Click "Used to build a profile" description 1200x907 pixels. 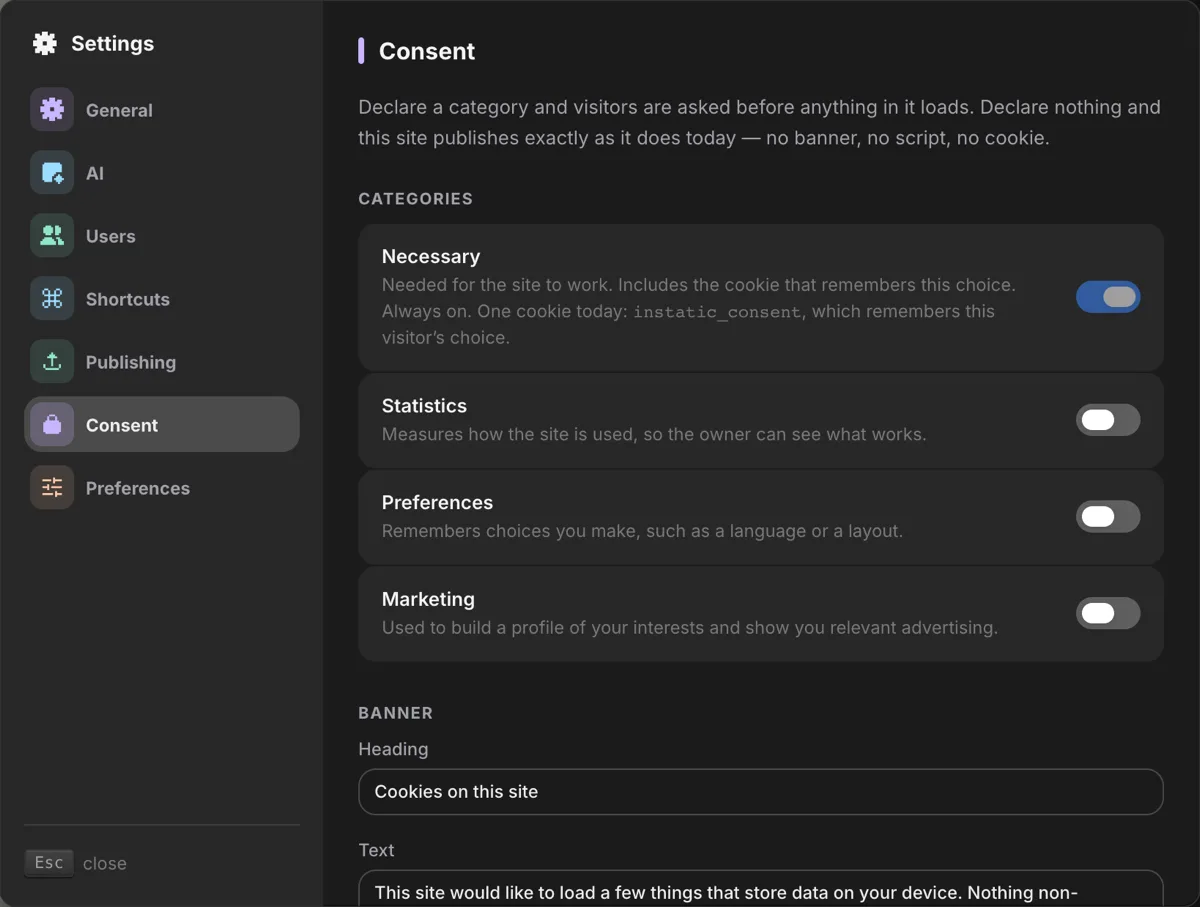tap(690, 628)
